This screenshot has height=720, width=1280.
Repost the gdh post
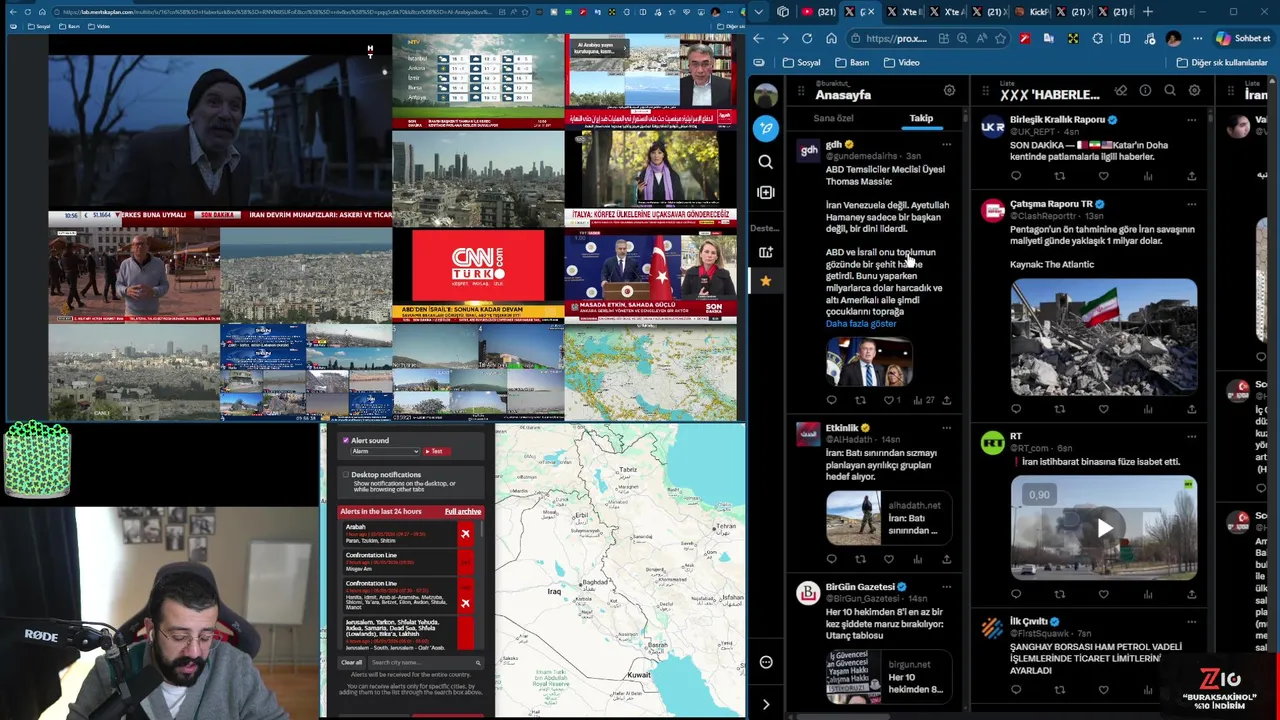(860, 400)
